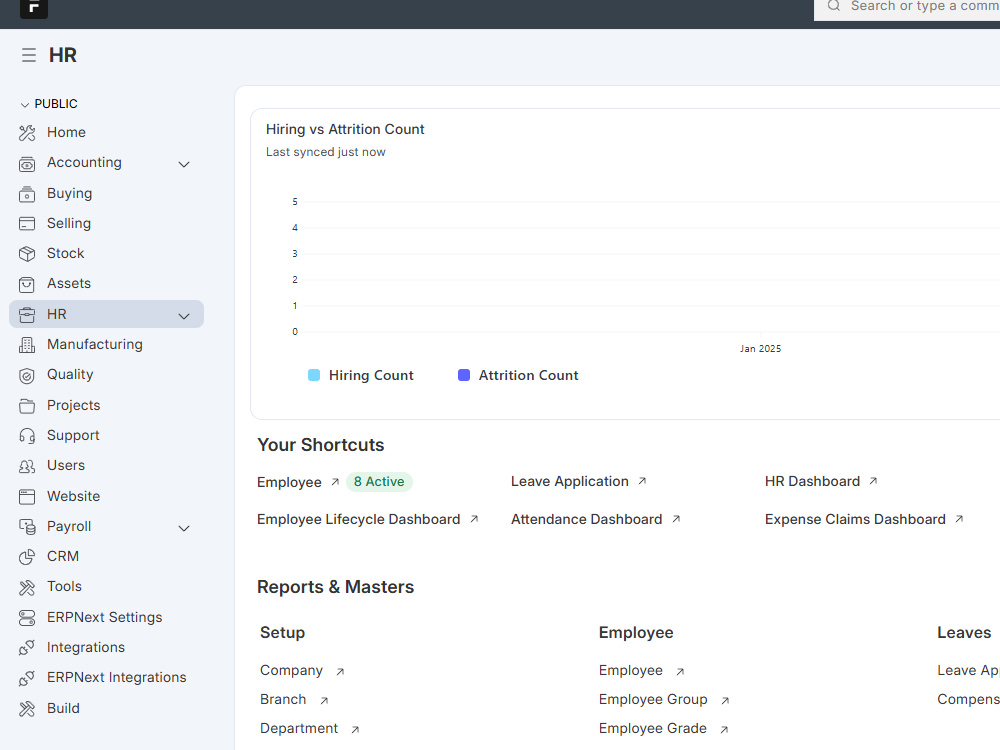Screen dimensions: 1000x750
Task: Click the Quality shield icon
Action: coord(27,376)
